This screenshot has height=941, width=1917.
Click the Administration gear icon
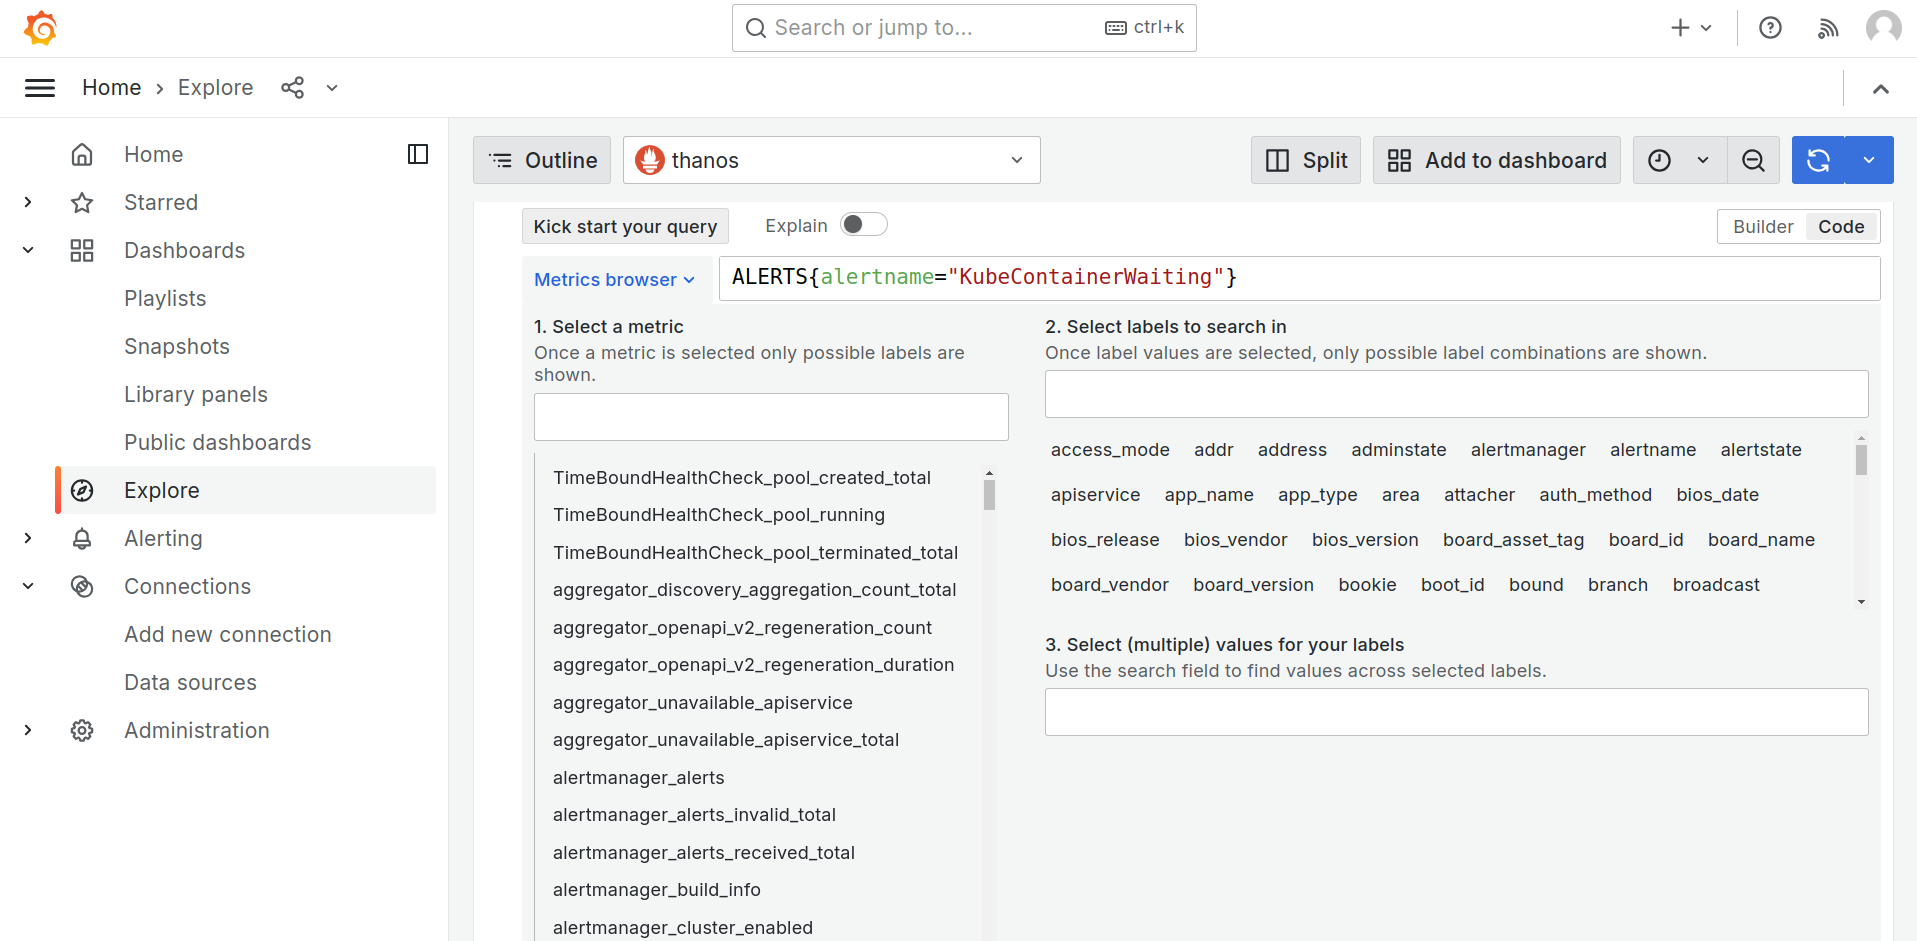click(x=82, y=730)
